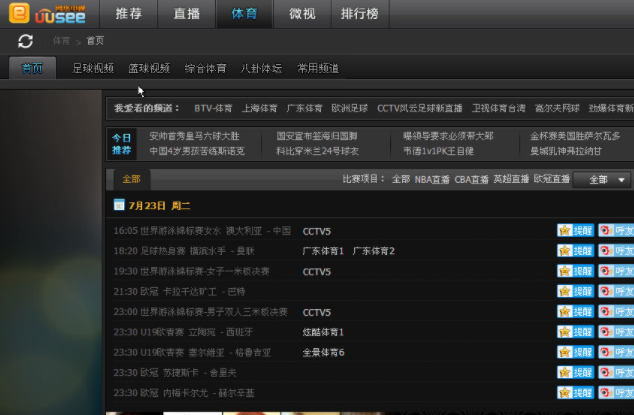The width and height of the screenshot is (634, 415).
Task: Open CCTV风云足球新直播 channel
Action: 420,108
